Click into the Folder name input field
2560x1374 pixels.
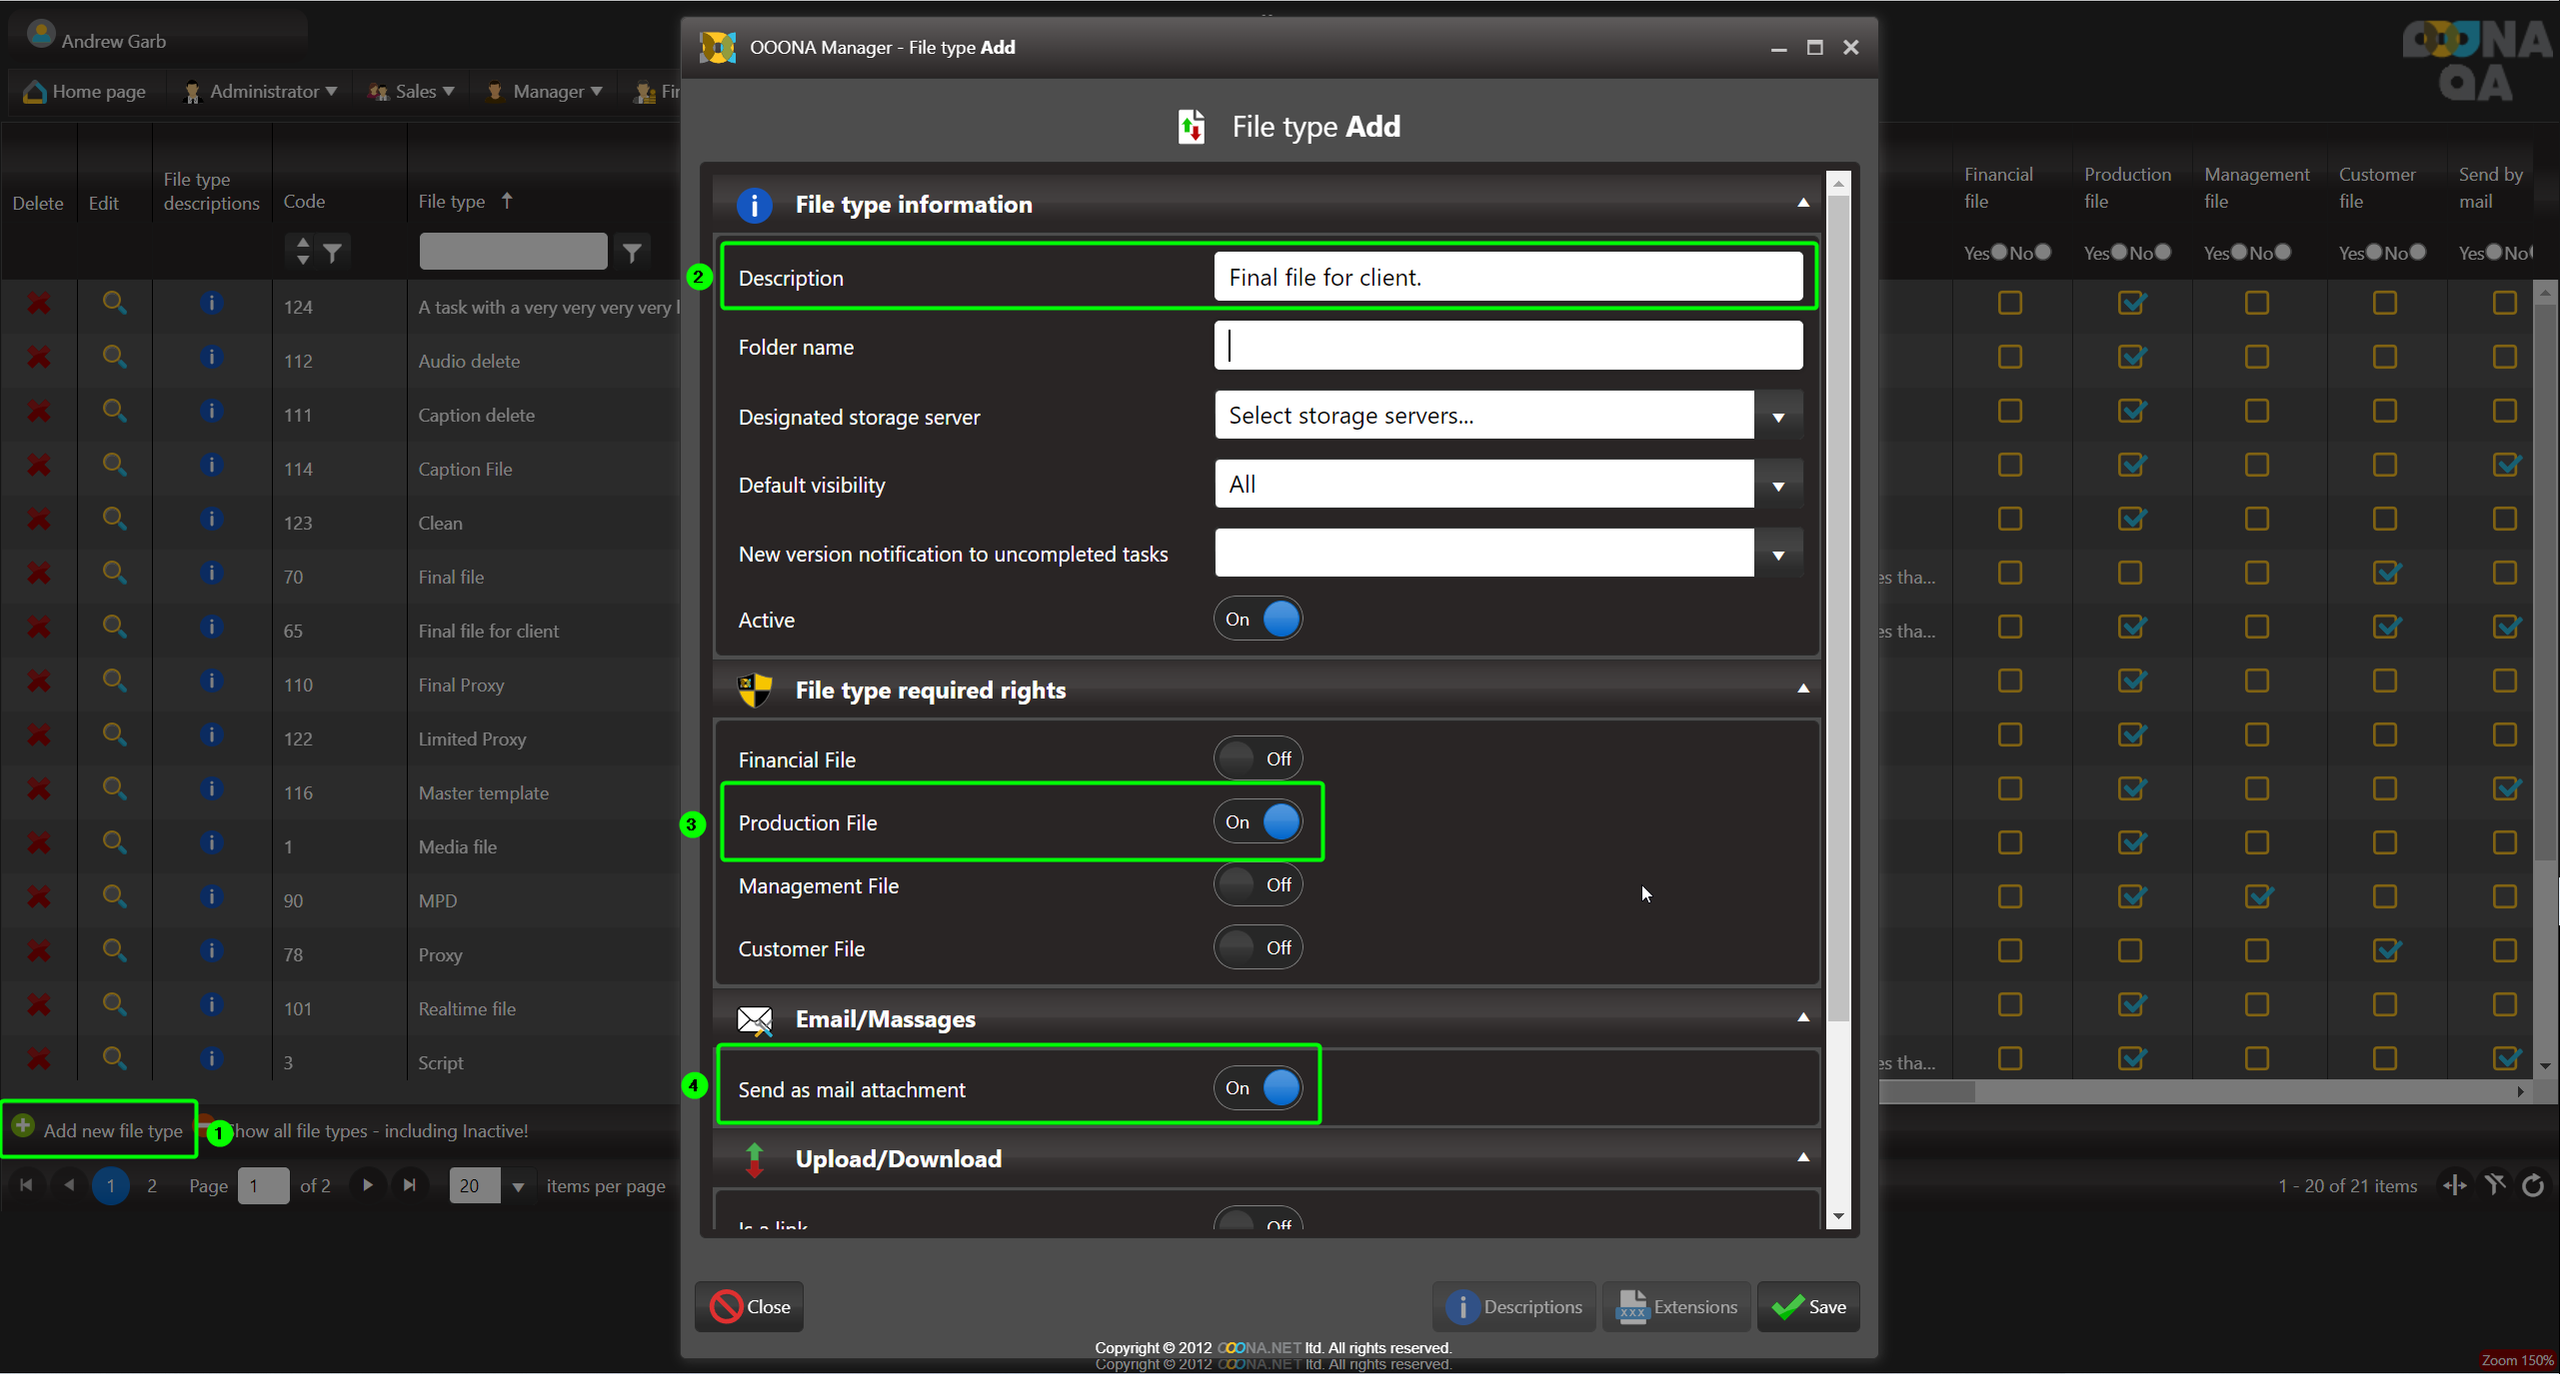coord(1507,346)
